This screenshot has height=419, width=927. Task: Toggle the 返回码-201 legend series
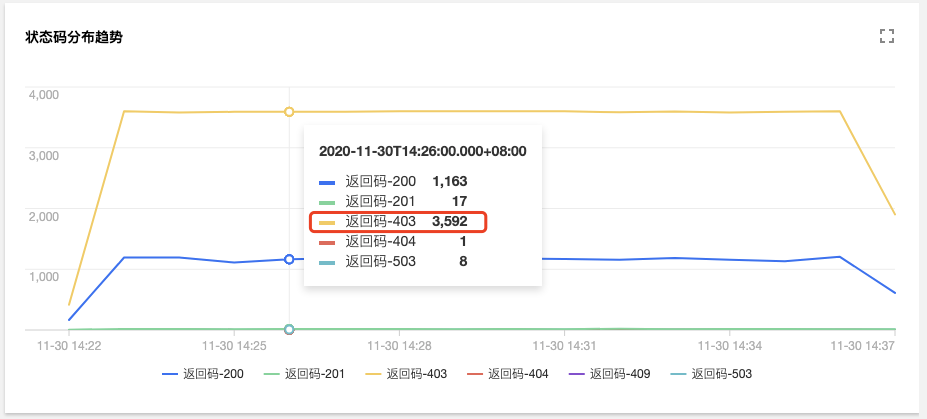tap(304, 374)
